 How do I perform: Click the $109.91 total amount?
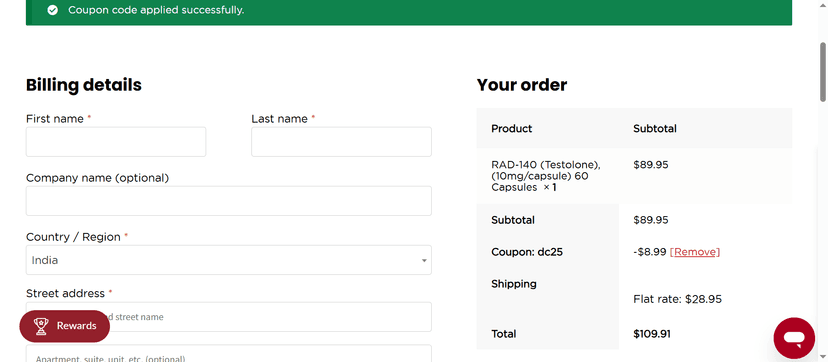[x=652, y=334]
